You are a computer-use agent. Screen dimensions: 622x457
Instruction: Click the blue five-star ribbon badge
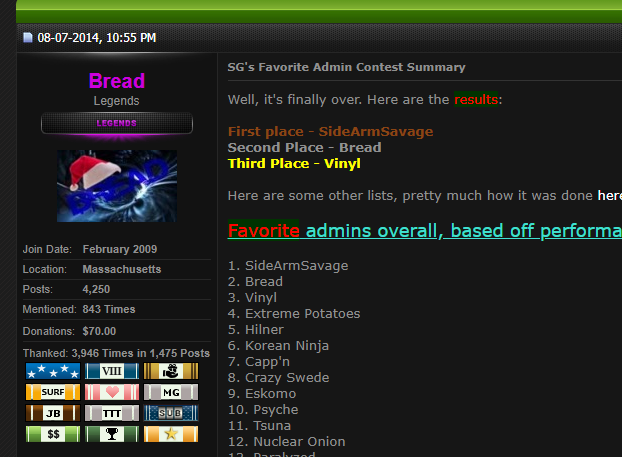(53, 371)
